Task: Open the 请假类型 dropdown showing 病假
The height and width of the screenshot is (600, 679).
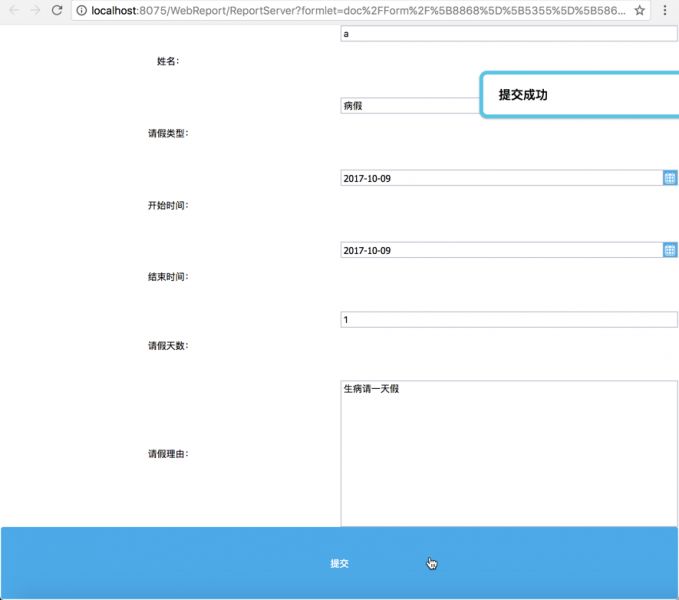Action: click(411, 106)
